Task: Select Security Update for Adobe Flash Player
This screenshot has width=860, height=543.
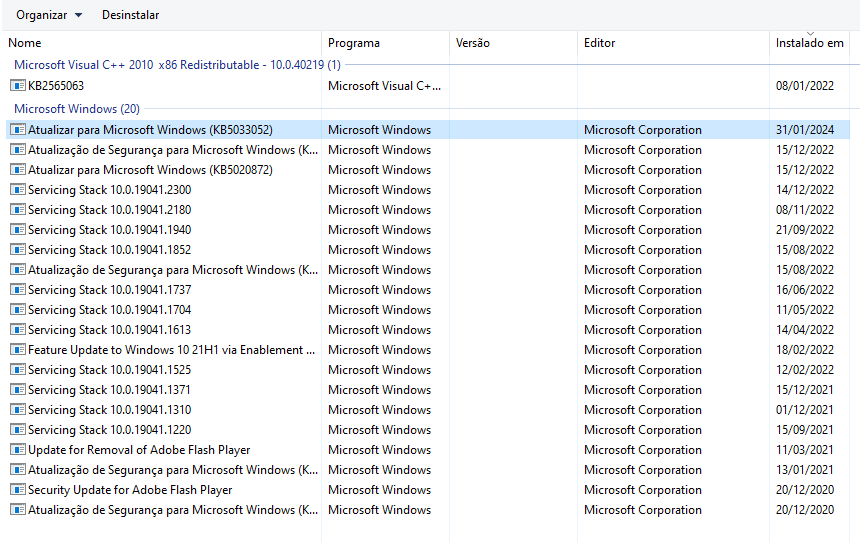Action: (130, 490)
